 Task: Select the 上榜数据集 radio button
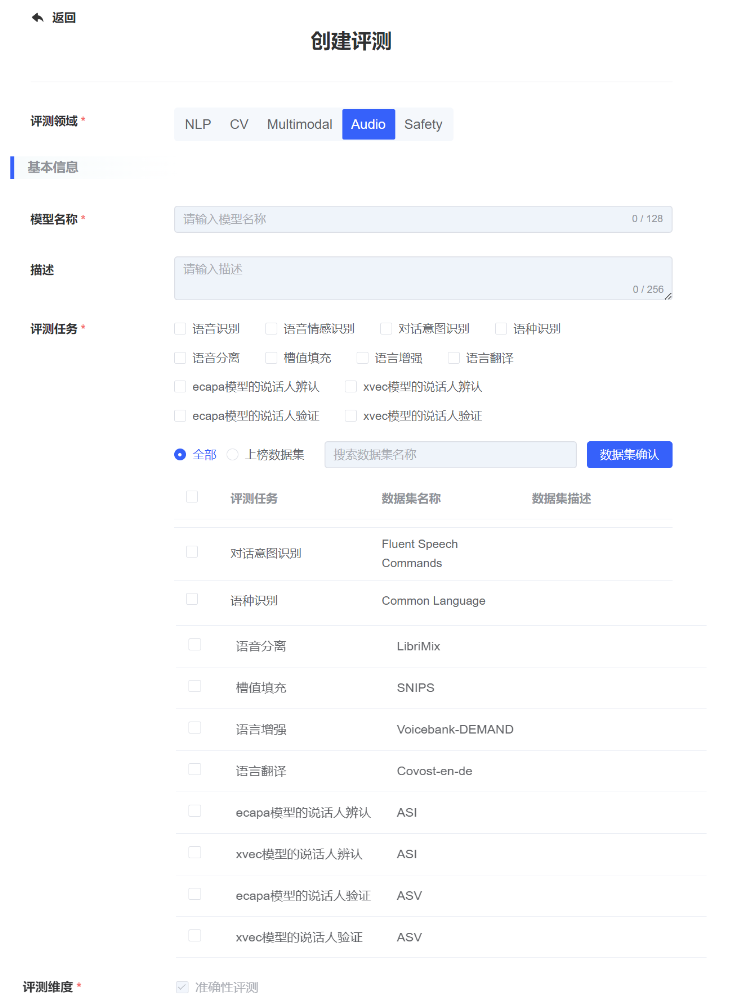point(232,454)
